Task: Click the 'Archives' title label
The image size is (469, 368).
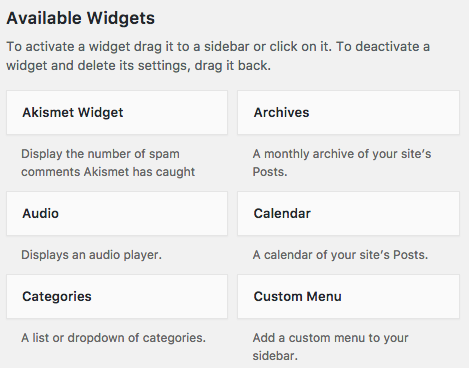Action: (x=281, y=113)
